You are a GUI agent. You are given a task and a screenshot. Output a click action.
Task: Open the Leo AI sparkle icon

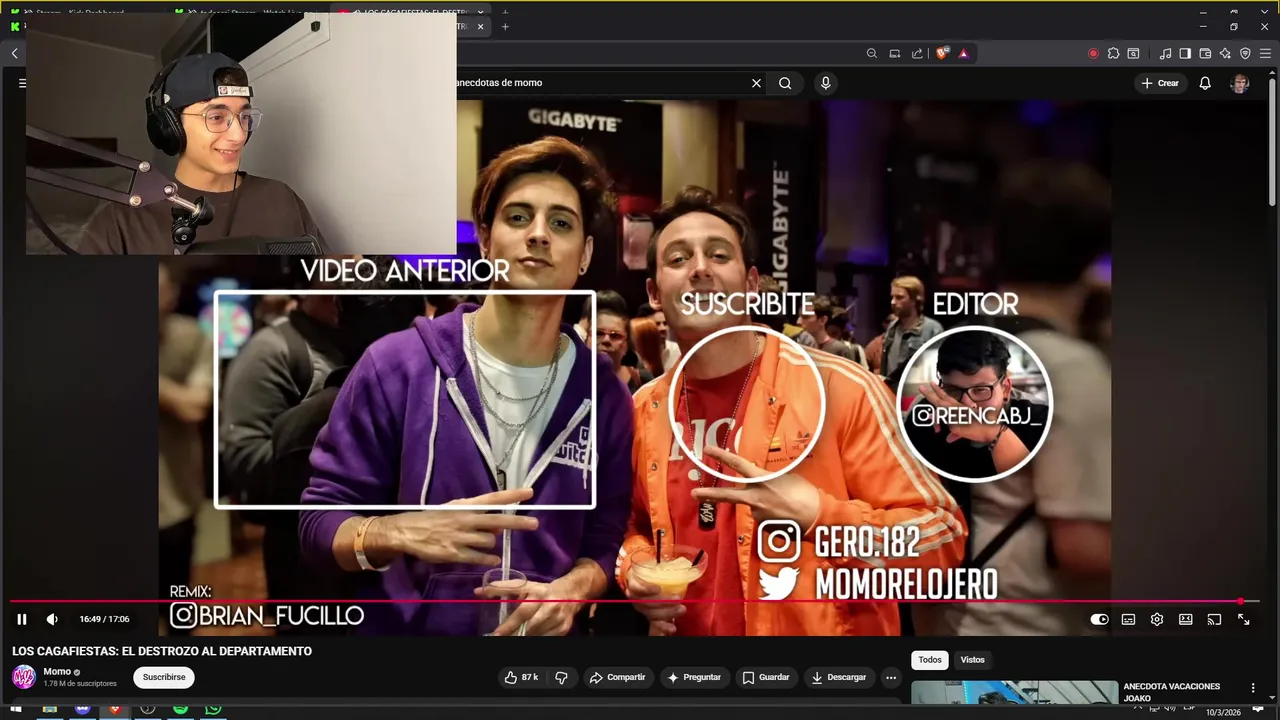1225,53
